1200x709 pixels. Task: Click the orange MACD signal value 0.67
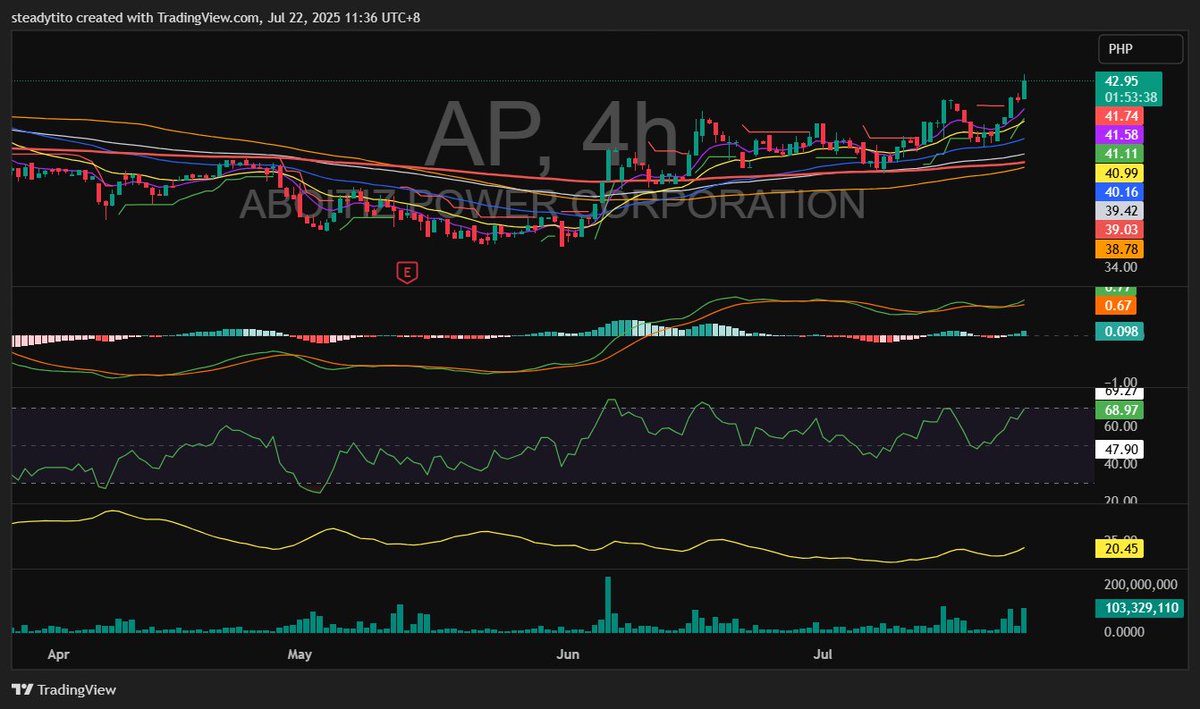click(x=1117, y=305)
